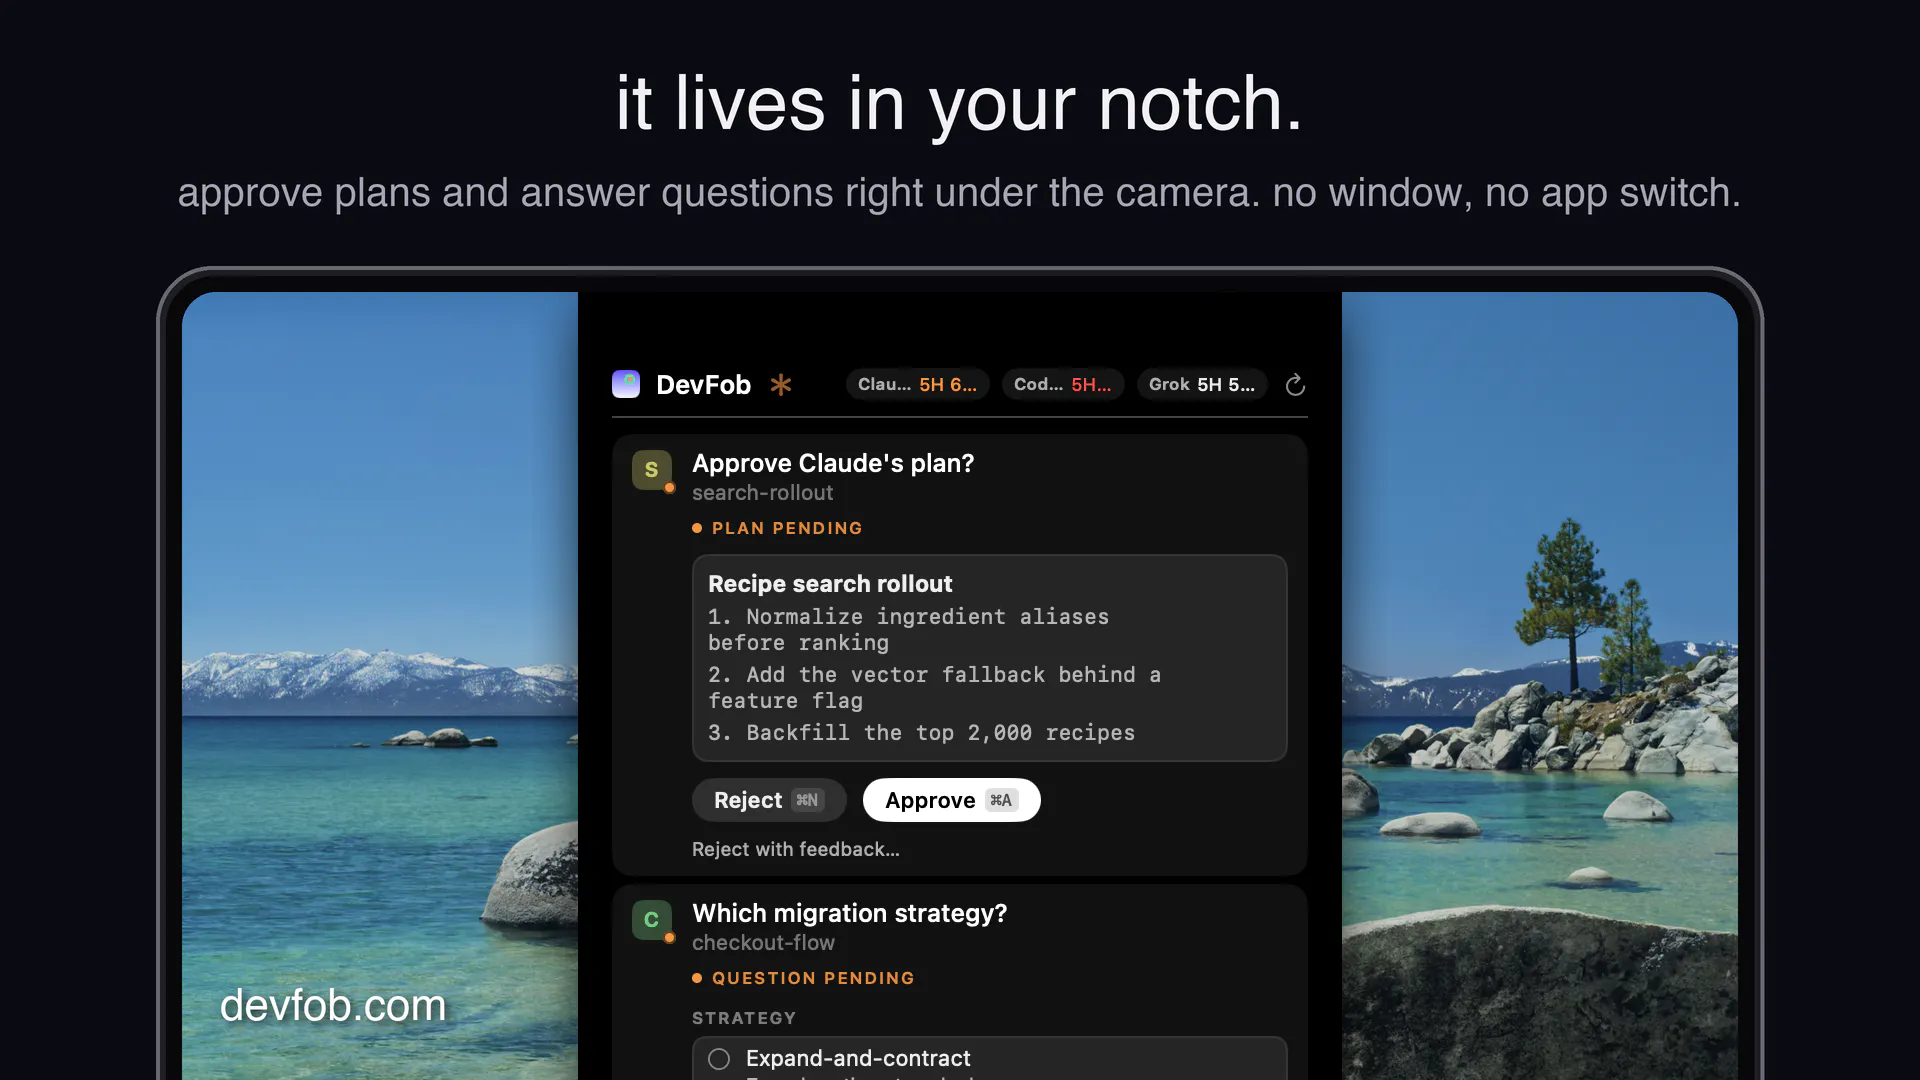Approve Claude's plan
The height and width of the screenshot is (1080, 1920).
pyautogui.click(x=951, y=800)
